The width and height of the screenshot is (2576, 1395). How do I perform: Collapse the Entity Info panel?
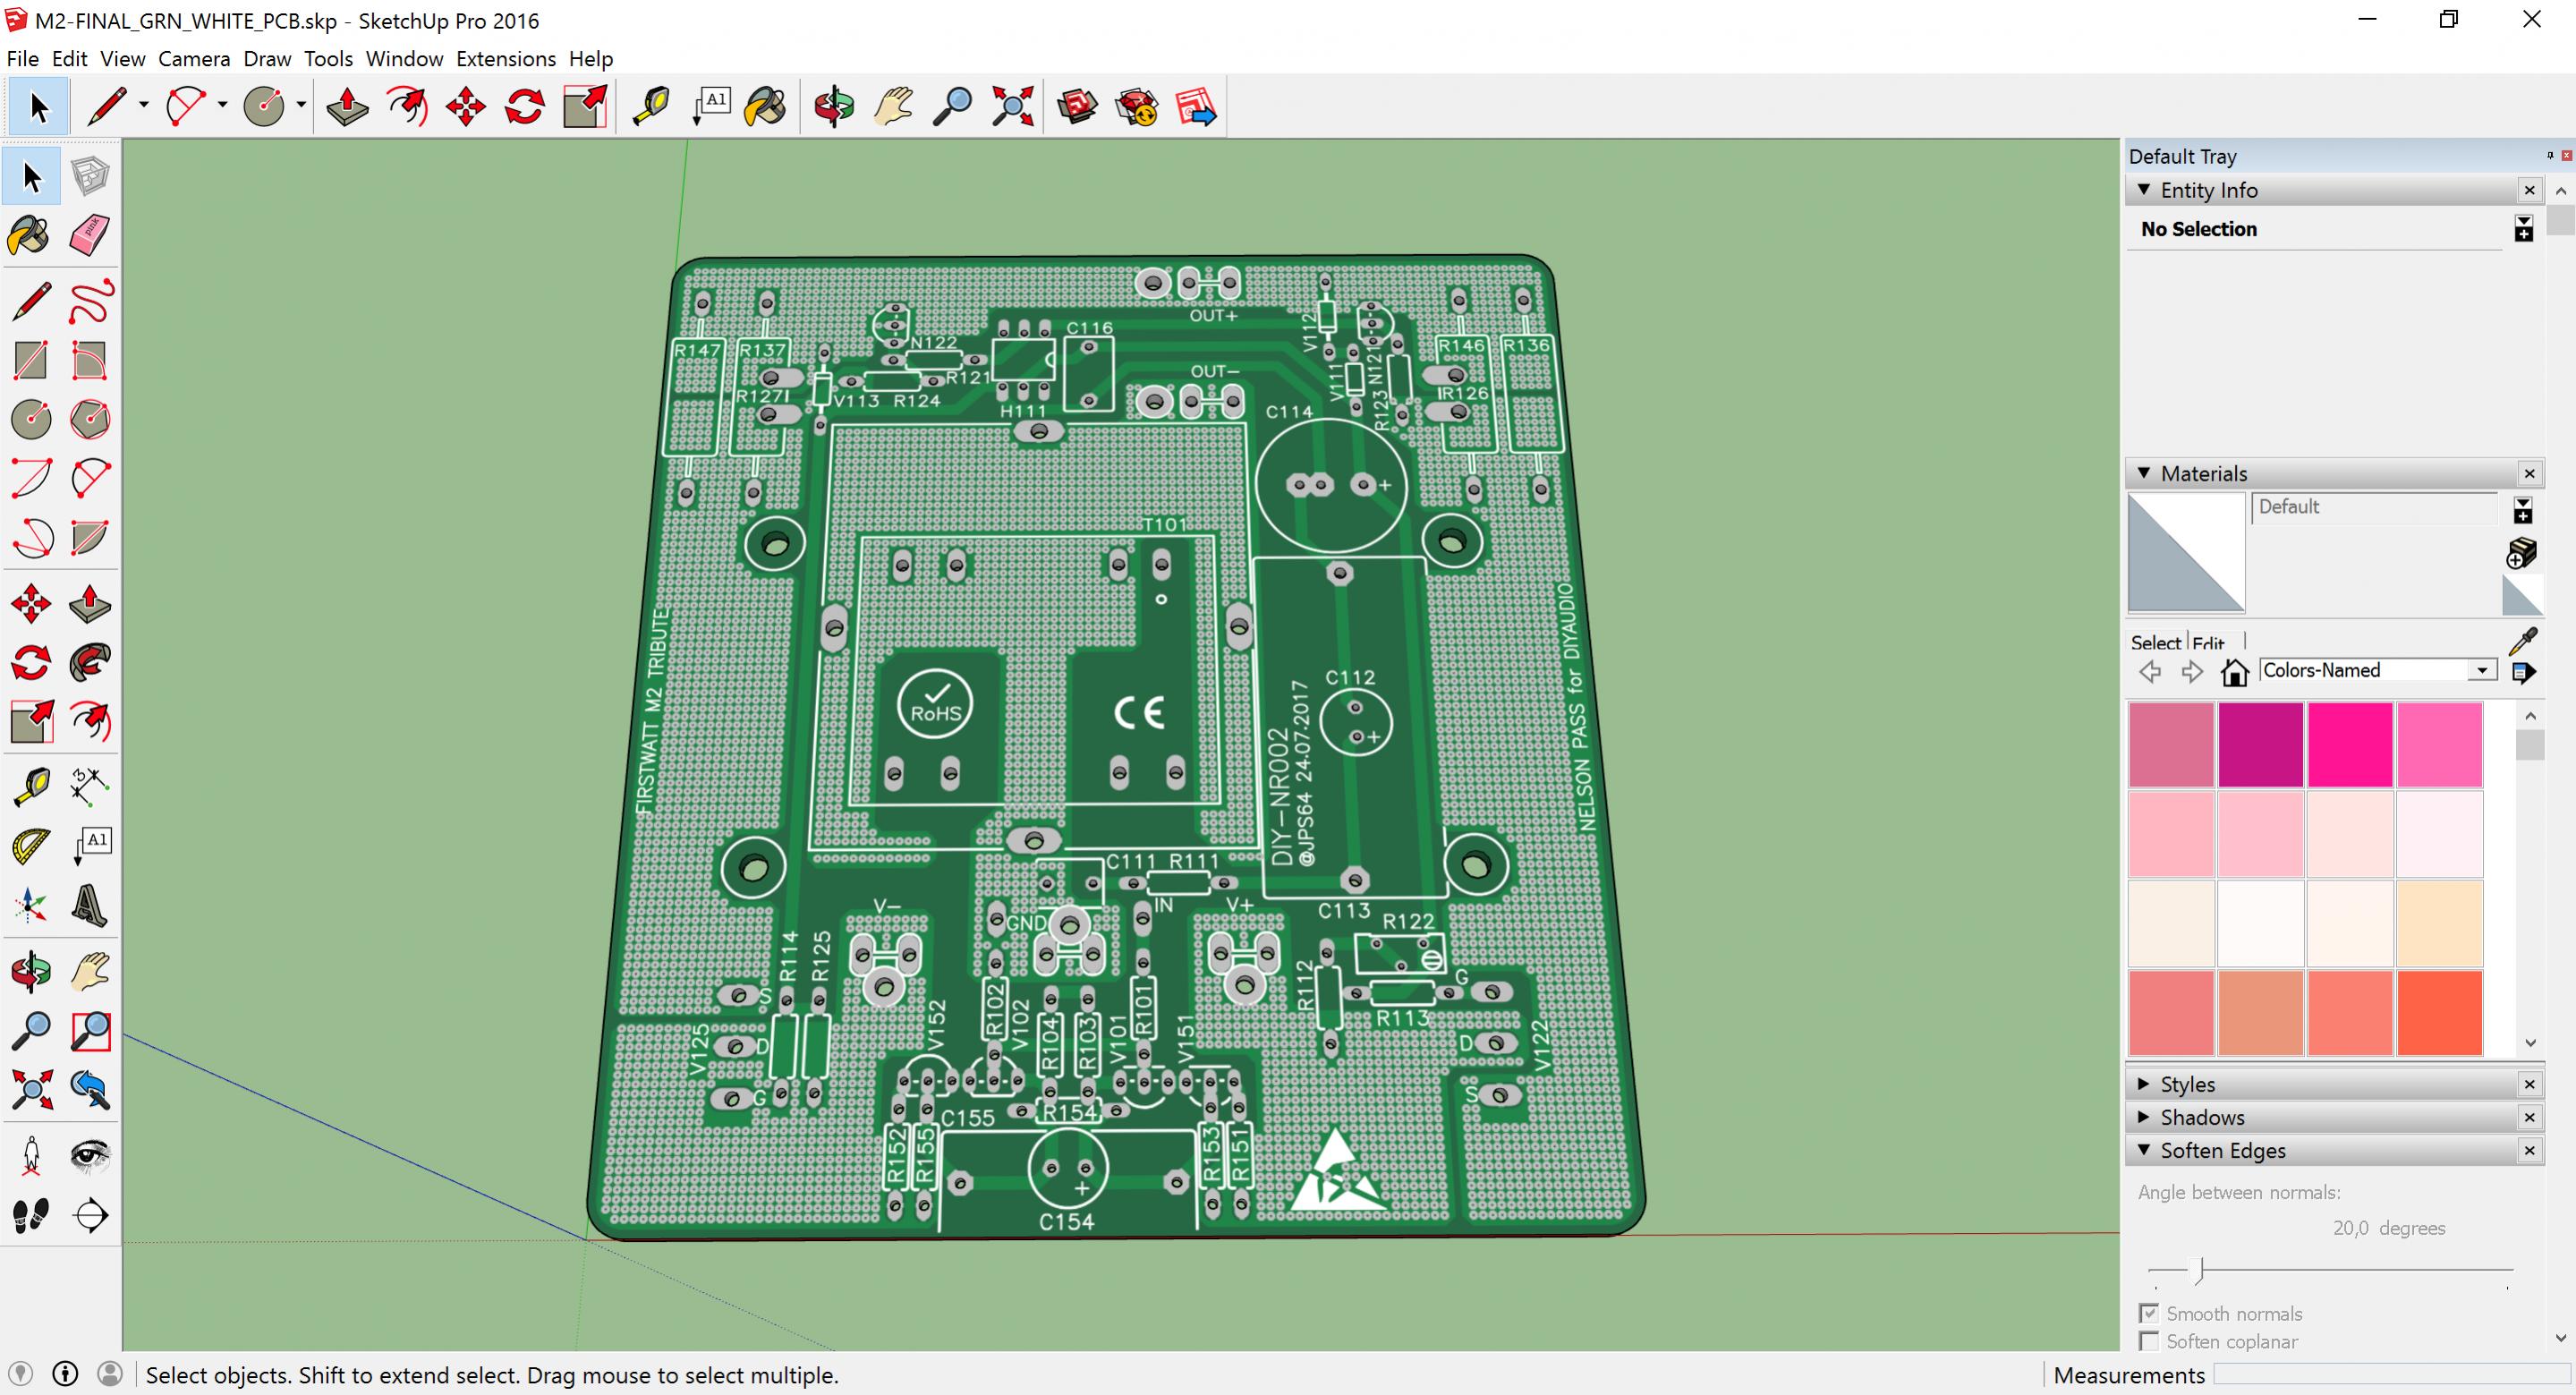[x=2143, y=189]
